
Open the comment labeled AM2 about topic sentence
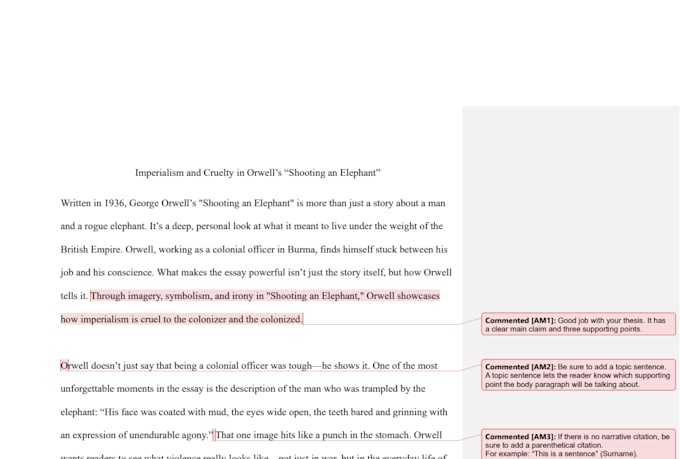tap(578, 375)
